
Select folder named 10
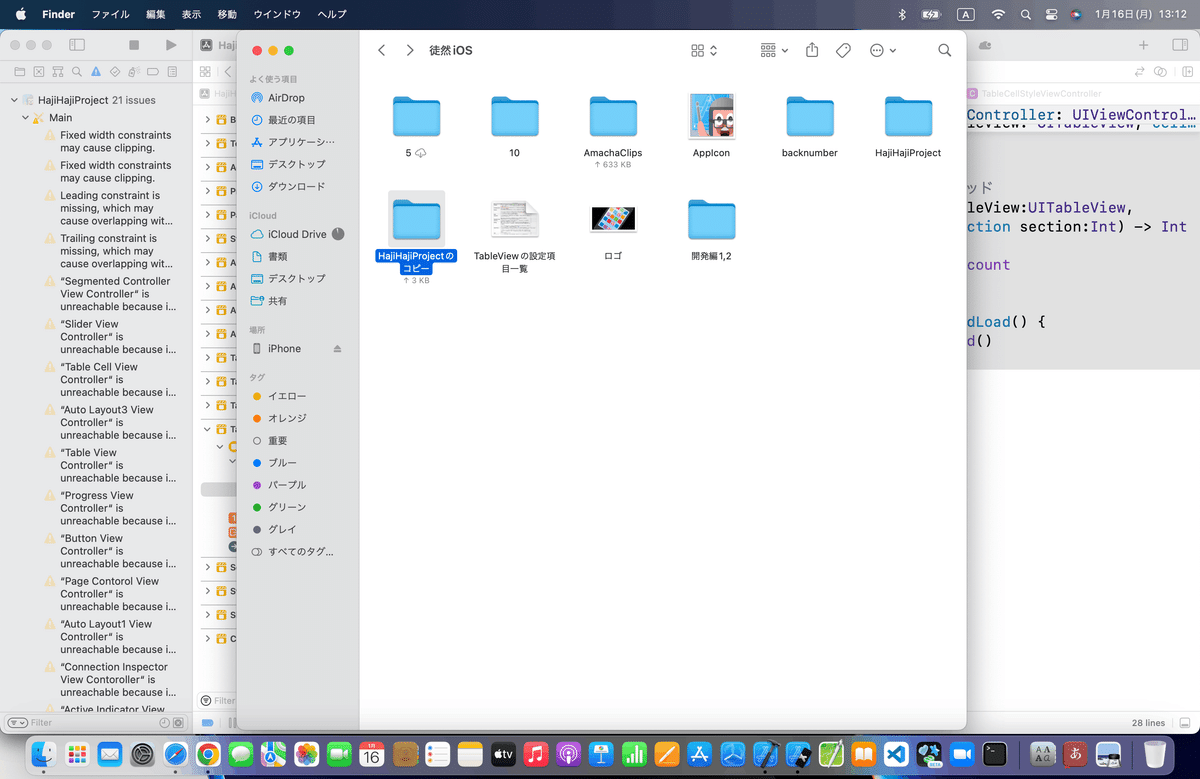(x=514, y=117)
